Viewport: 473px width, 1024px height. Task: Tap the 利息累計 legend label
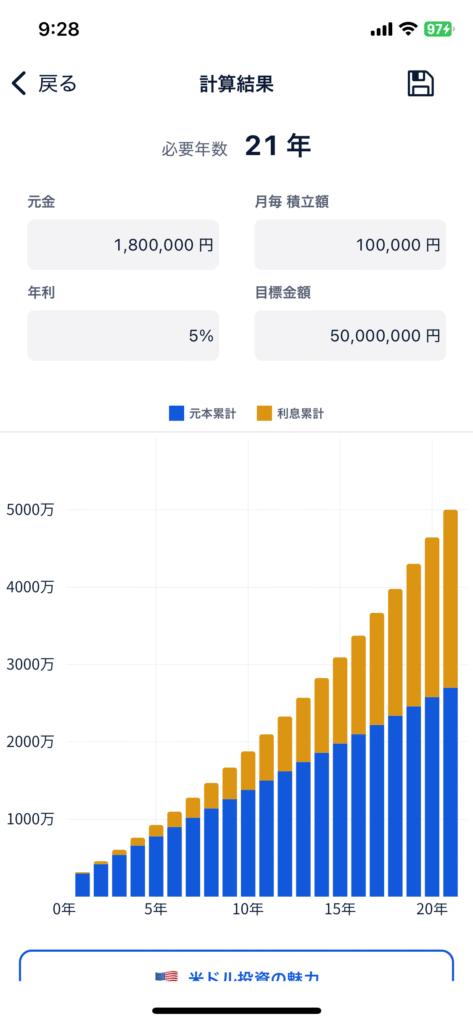pos(301,413)
